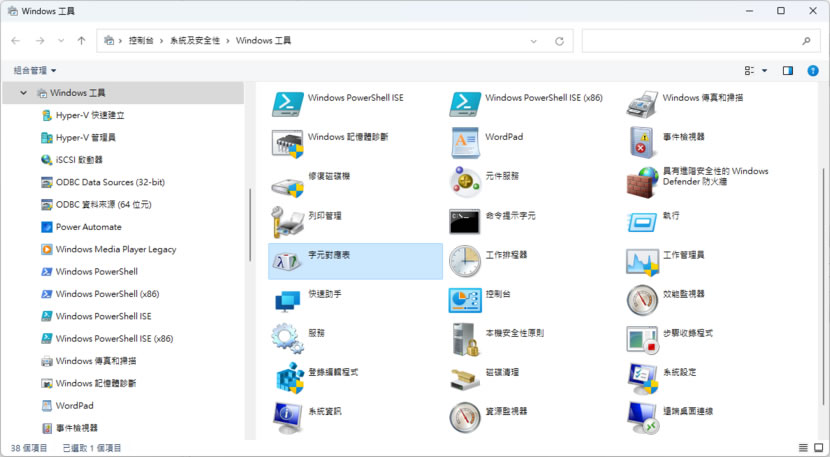Image resolution: width=830 pixels, height=457 pixels.
Task: Refresh the folder with the reload button
Action: pyautogui.click(x=560, y=41)
